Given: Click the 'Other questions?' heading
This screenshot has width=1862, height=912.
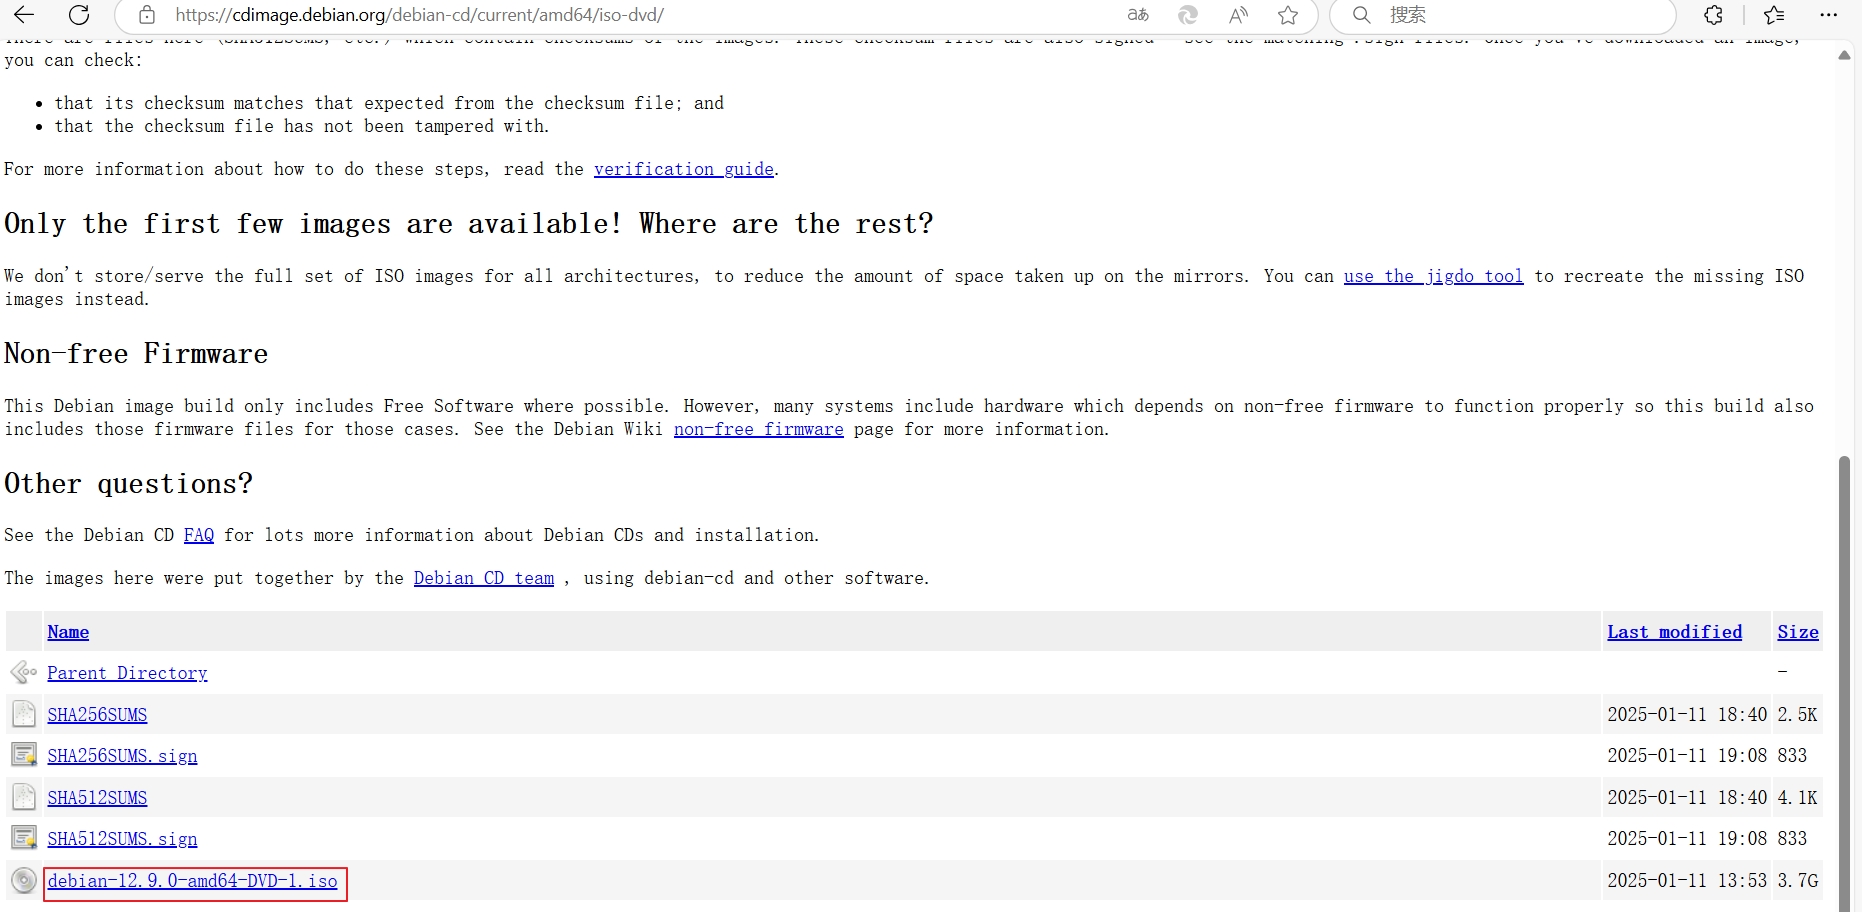Looking at the screenshot, I should click(x=128, y=484).
